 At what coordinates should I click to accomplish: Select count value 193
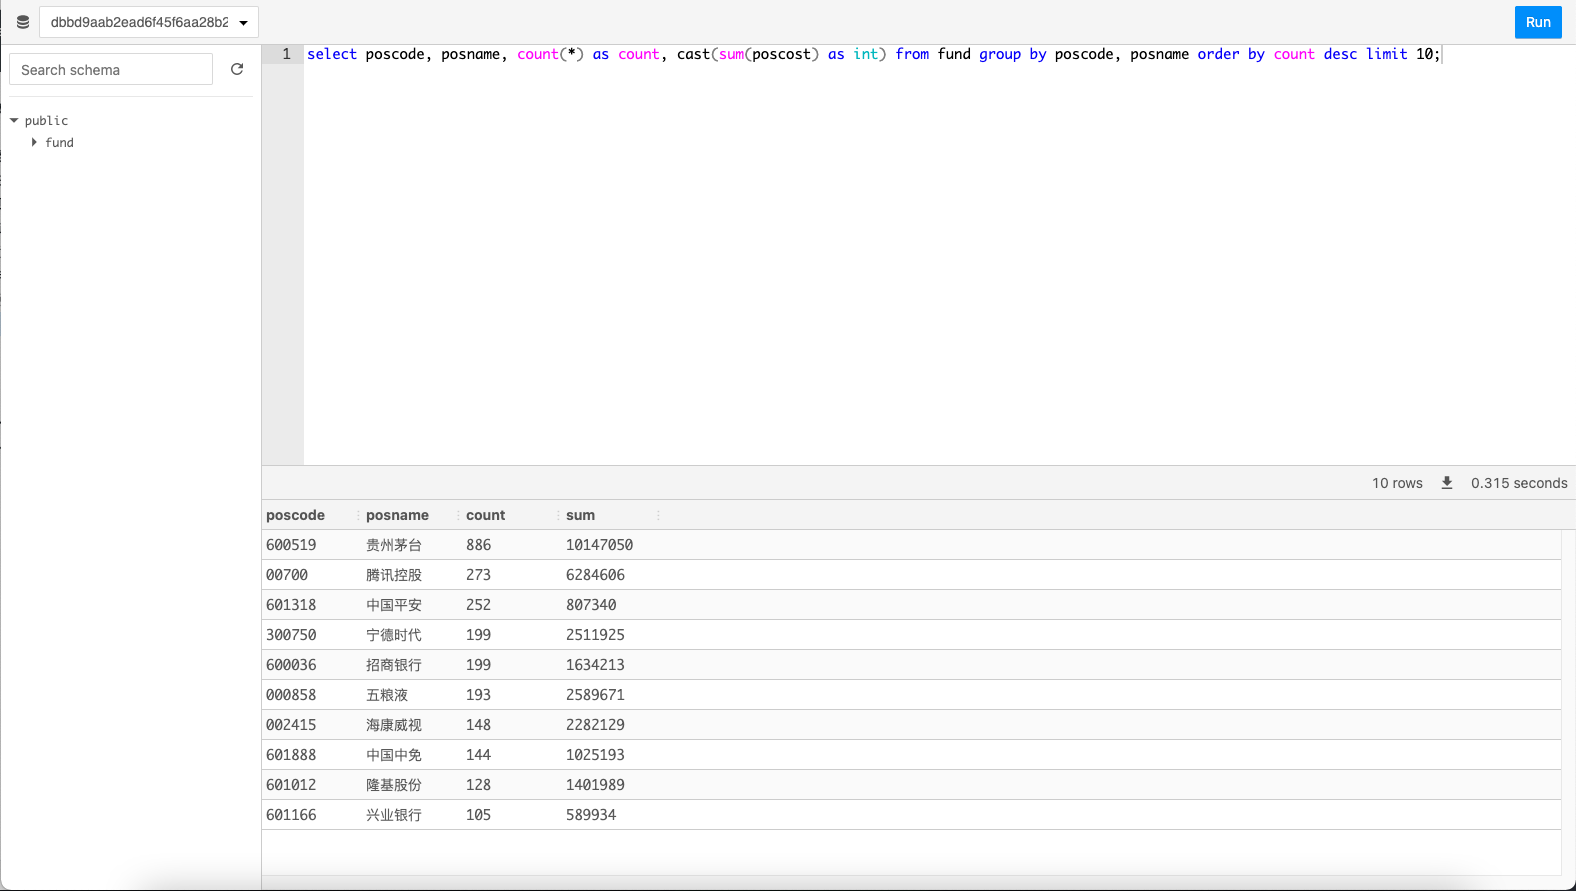pos(479,695)
